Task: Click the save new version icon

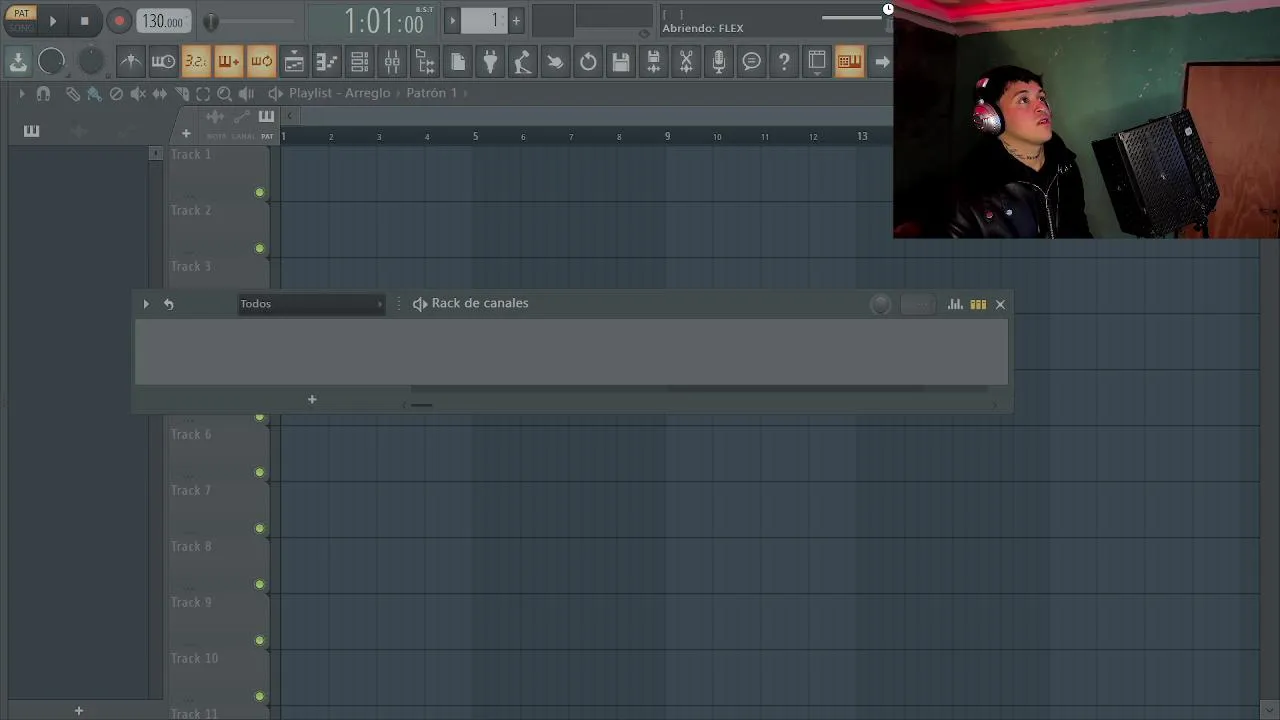Action: point(653,62)
